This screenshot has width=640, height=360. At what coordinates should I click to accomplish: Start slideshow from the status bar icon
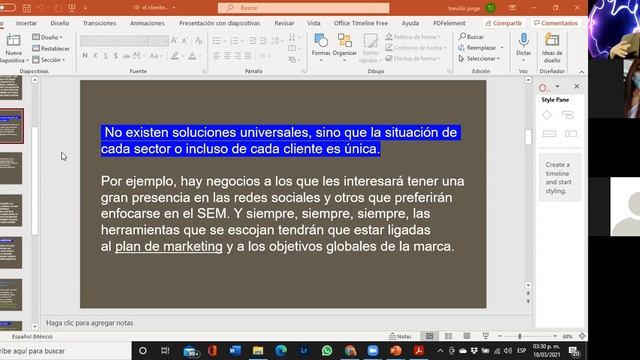pyautogui.click(x=485, y=336)
